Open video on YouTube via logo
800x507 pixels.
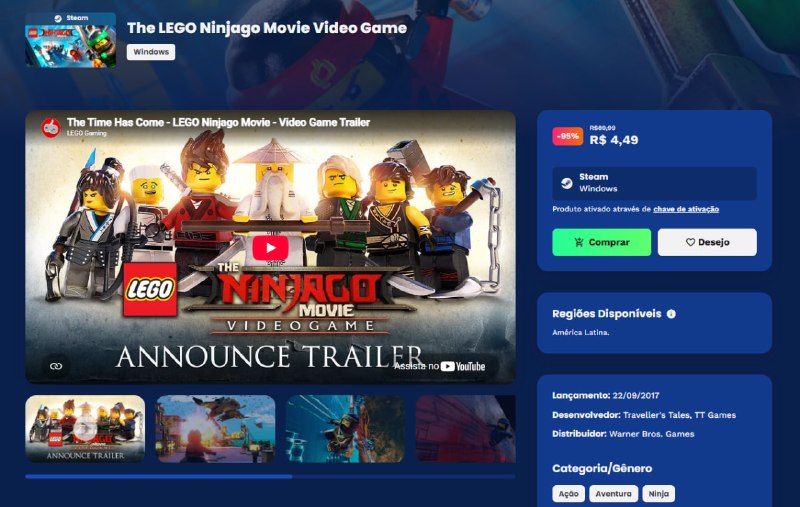coord(463,366)
